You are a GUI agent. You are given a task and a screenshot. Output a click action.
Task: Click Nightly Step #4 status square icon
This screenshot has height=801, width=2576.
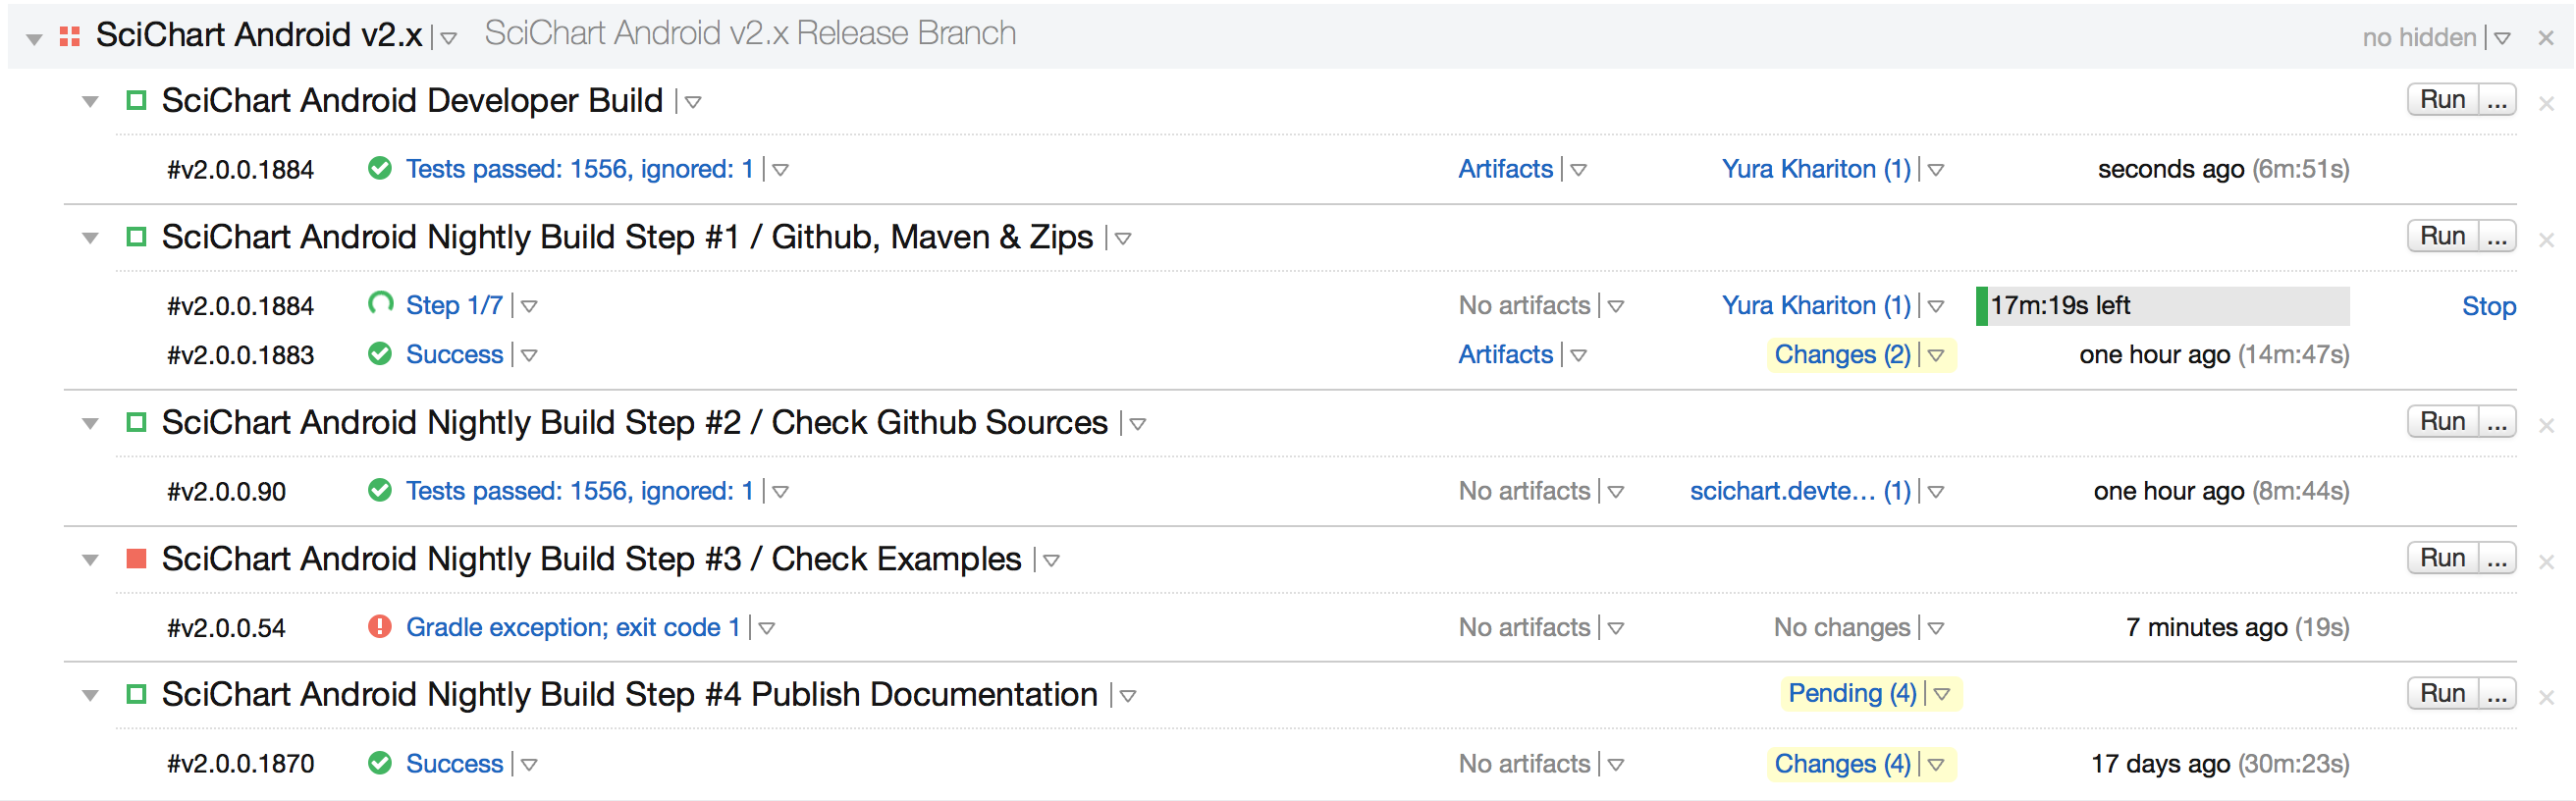(x=137, y=694)
